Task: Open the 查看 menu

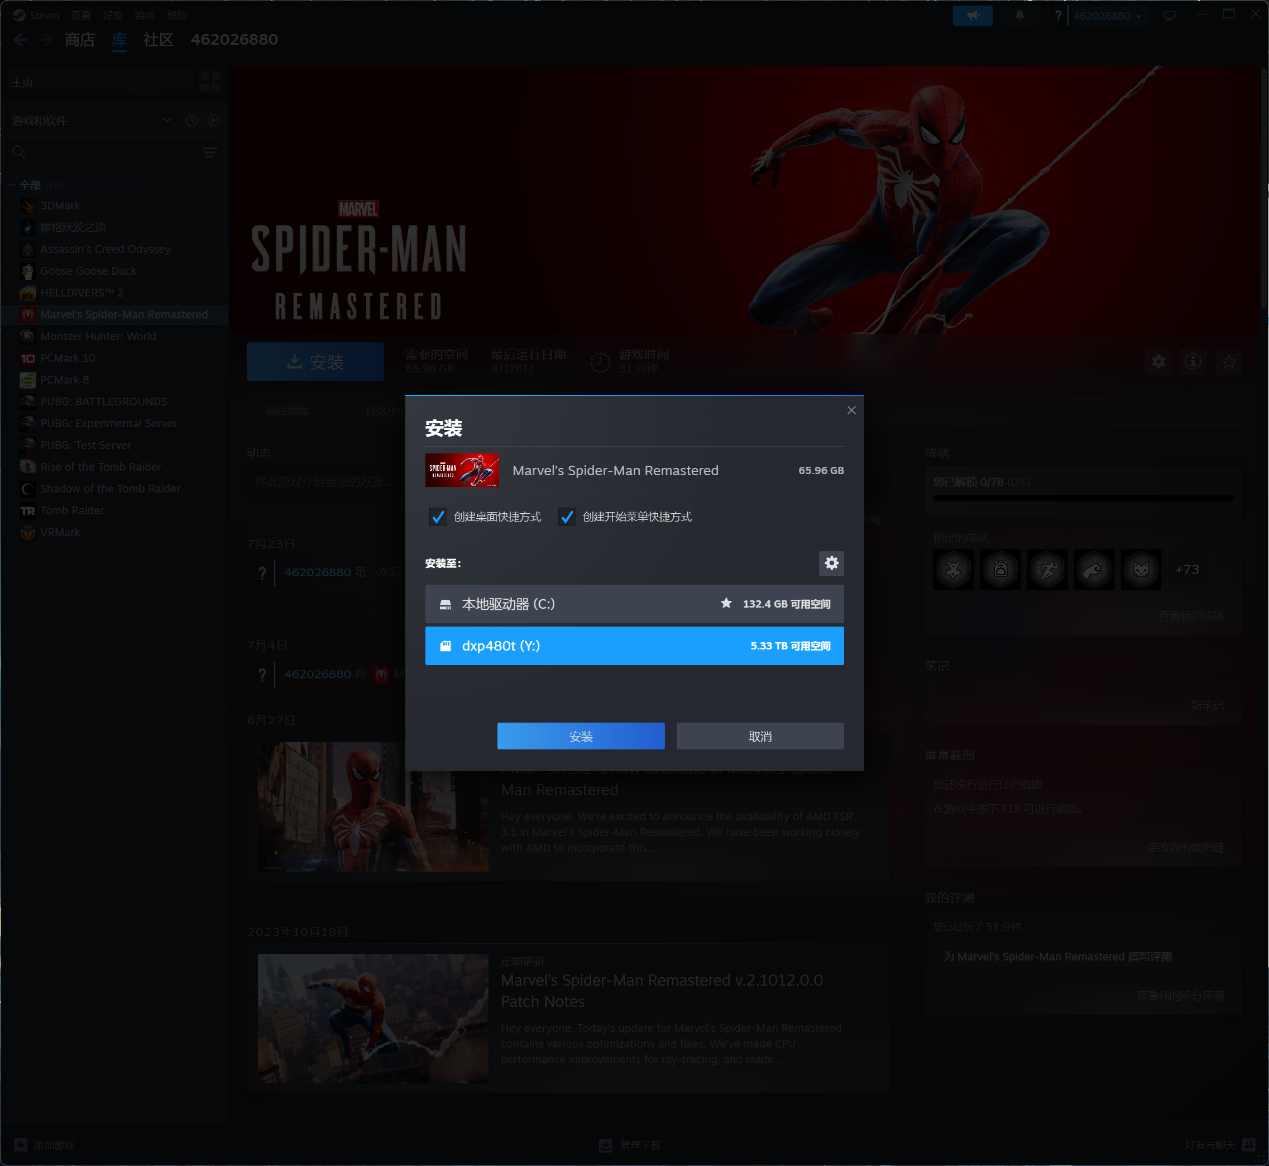Action: pos(81,15)
